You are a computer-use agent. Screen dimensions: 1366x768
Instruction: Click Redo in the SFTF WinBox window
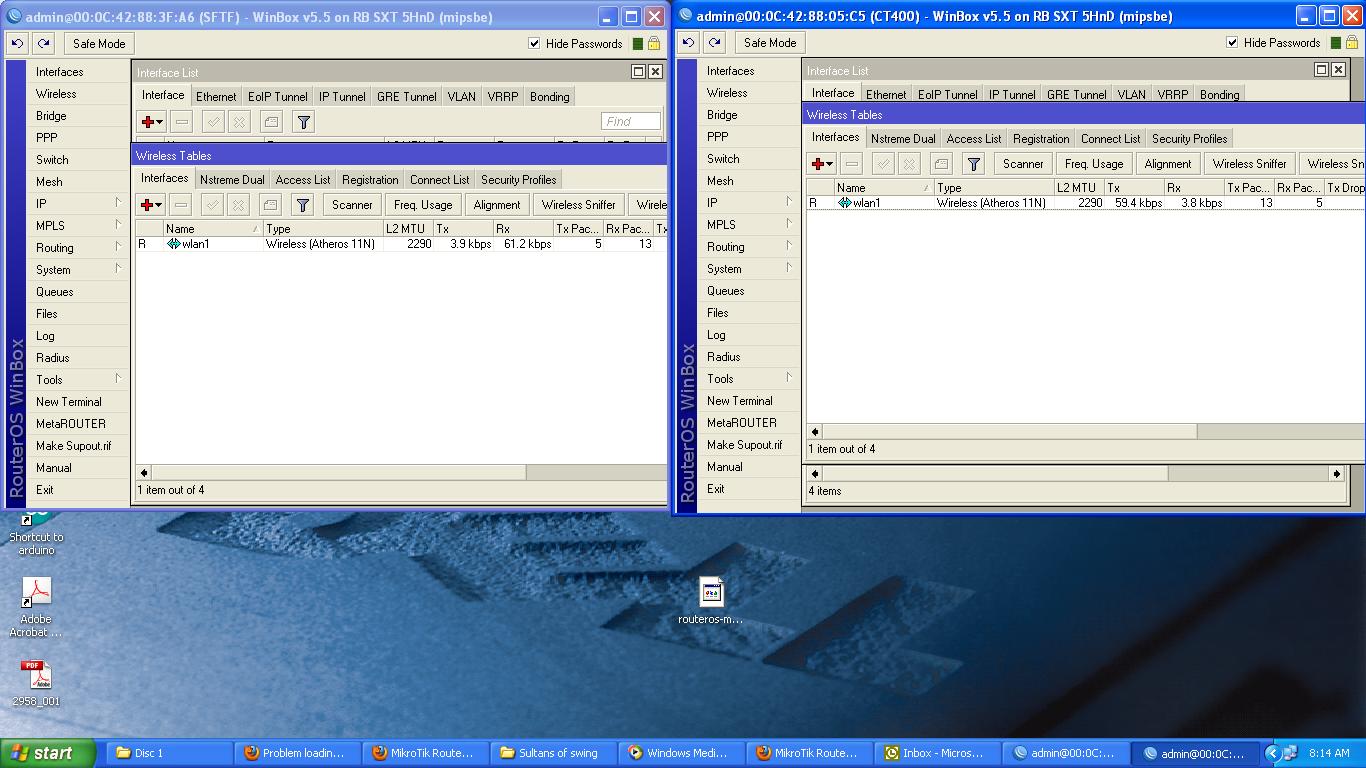pos(43,44)
